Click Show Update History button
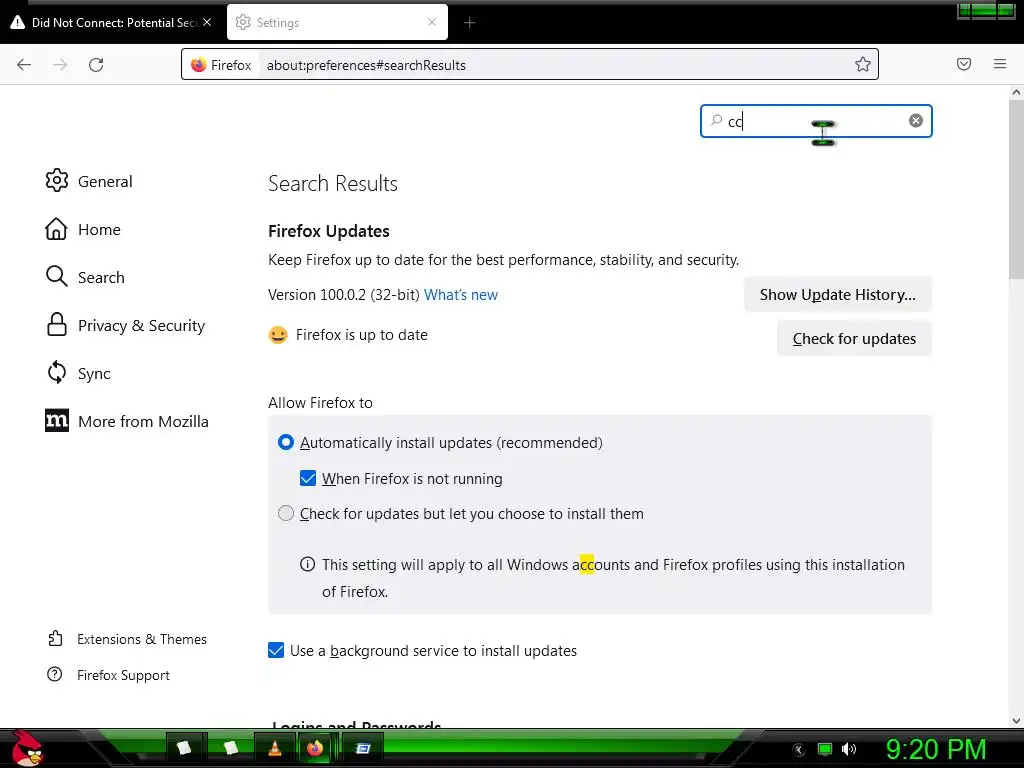Viewport: 1024px width, 768px height. tap(837, 295)
